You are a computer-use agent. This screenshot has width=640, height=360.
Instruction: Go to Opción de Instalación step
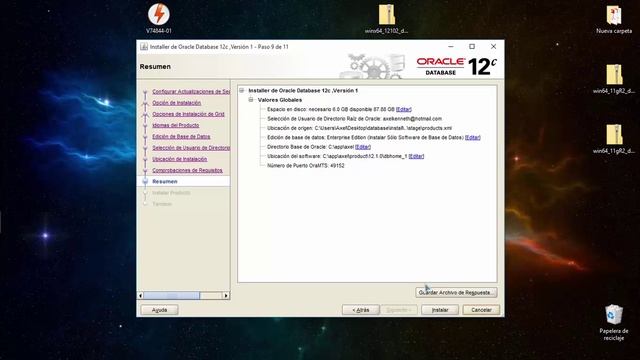coord(177,103)
